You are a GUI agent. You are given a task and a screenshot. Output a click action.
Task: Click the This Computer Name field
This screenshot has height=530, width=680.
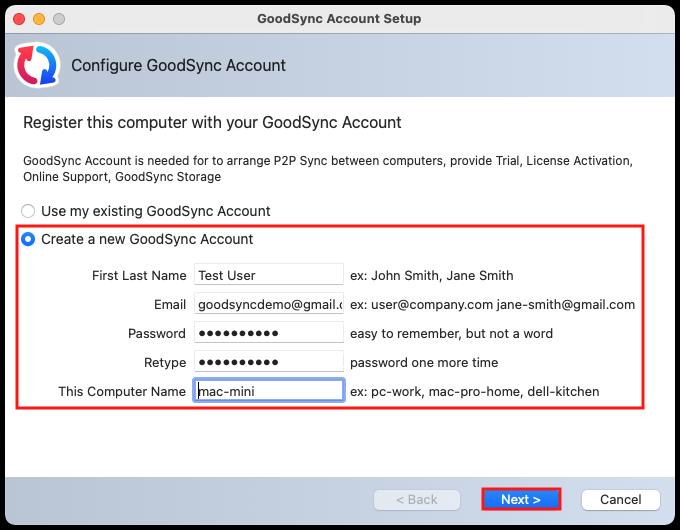pos(268,391)
